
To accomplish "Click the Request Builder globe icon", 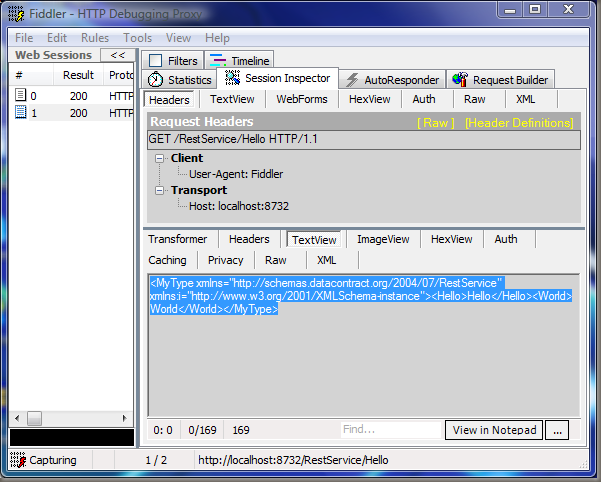I will 460,79.
